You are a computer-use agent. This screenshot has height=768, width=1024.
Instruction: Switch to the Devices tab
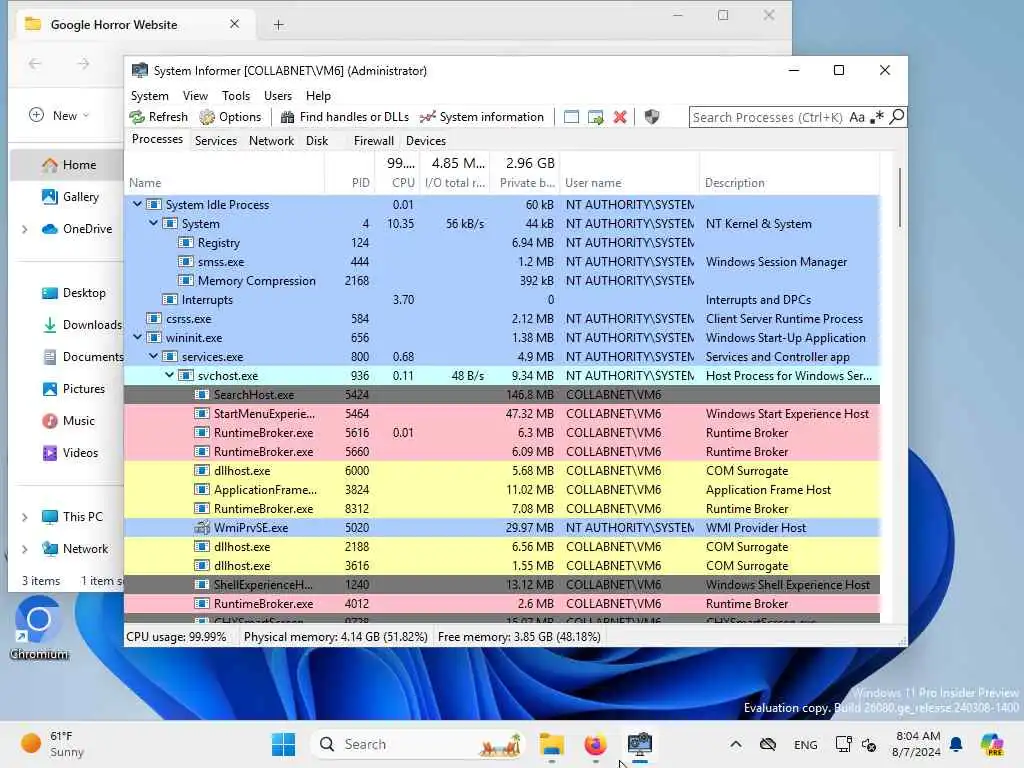[426, 140]
